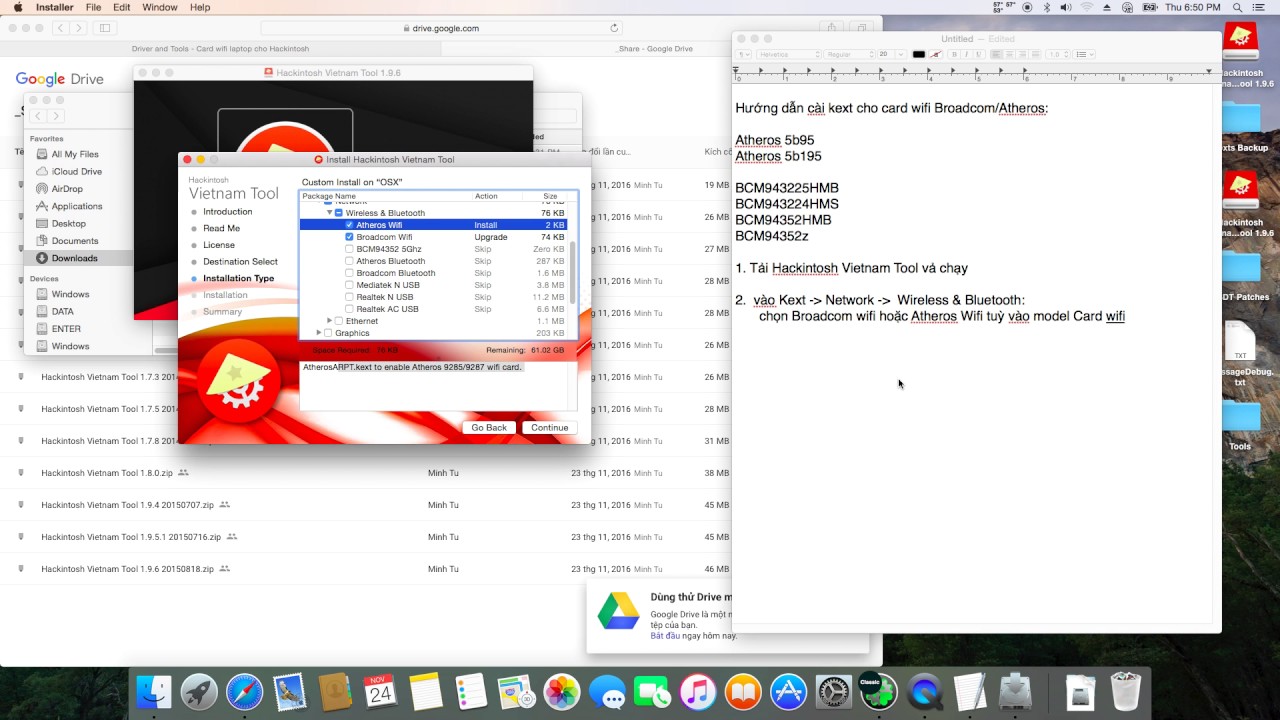The image size is (1280, 720).
Task: Check the BCM94352 5Ghz package
Action: 349,249
